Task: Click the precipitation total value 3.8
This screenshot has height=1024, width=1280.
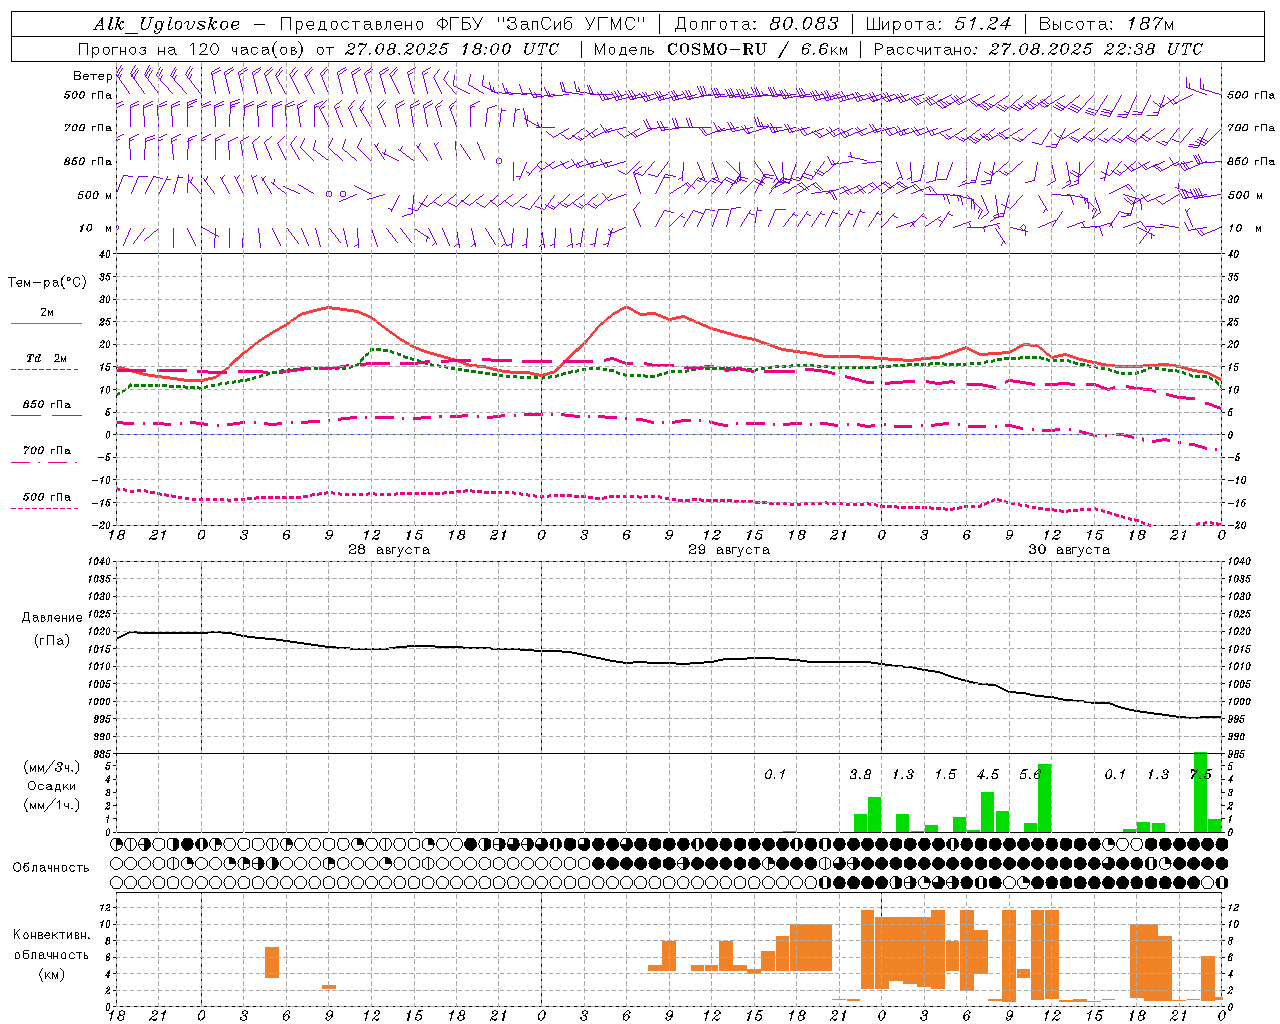Action: pyautogui.click(x=860, y=774)
